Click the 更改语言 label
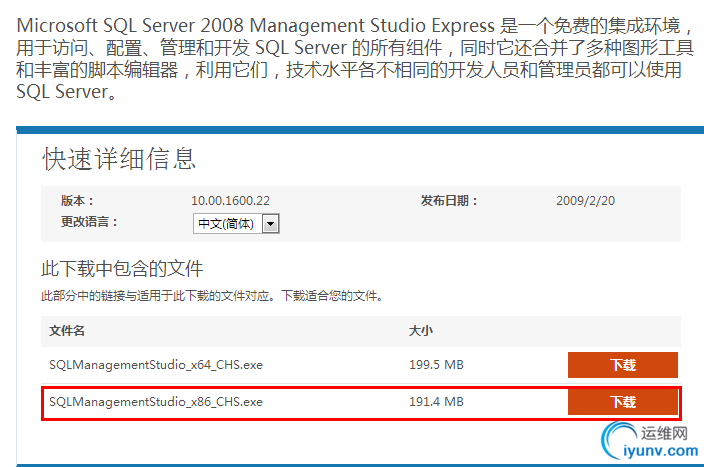Screen dimensions: 704x467 click(x=89, y=222)
